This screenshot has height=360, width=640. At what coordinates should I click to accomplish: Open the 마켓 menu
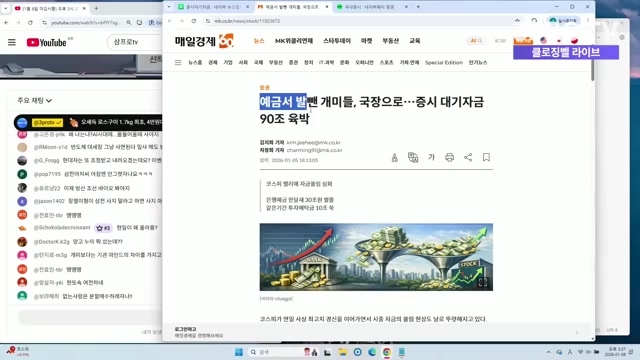(x=367, y=41)
